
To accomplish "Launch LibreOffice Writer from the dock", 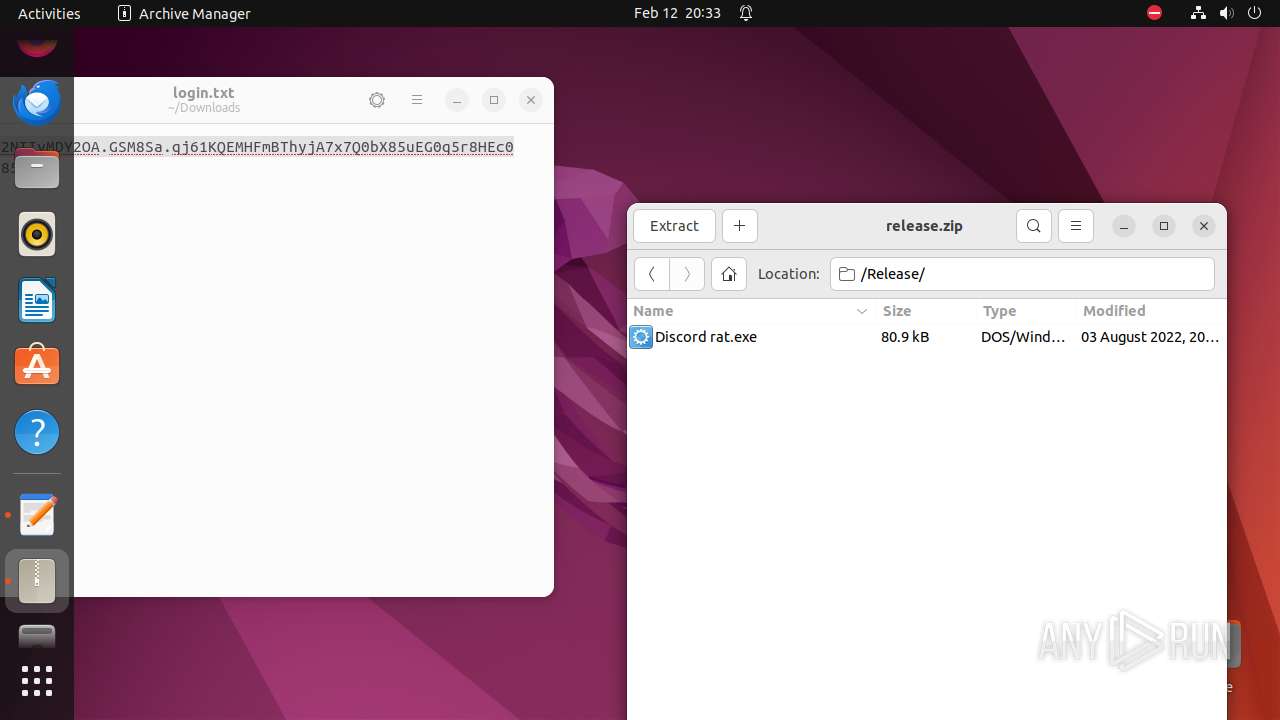I will (37, 300).
